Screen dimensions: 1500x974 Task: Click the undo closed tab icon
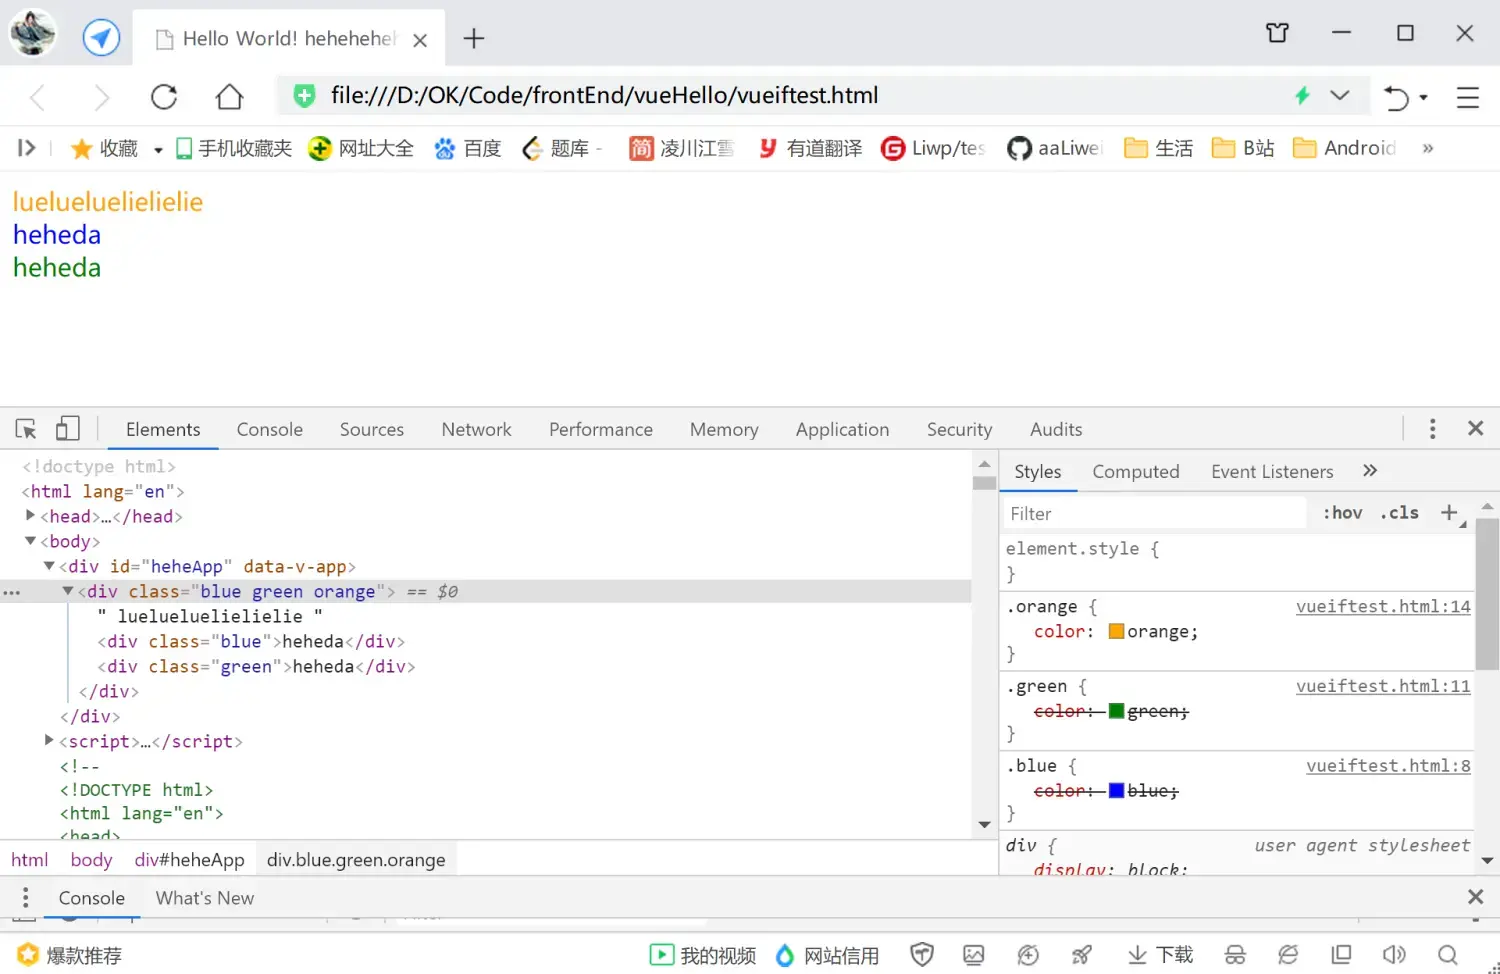point(1396,97)
